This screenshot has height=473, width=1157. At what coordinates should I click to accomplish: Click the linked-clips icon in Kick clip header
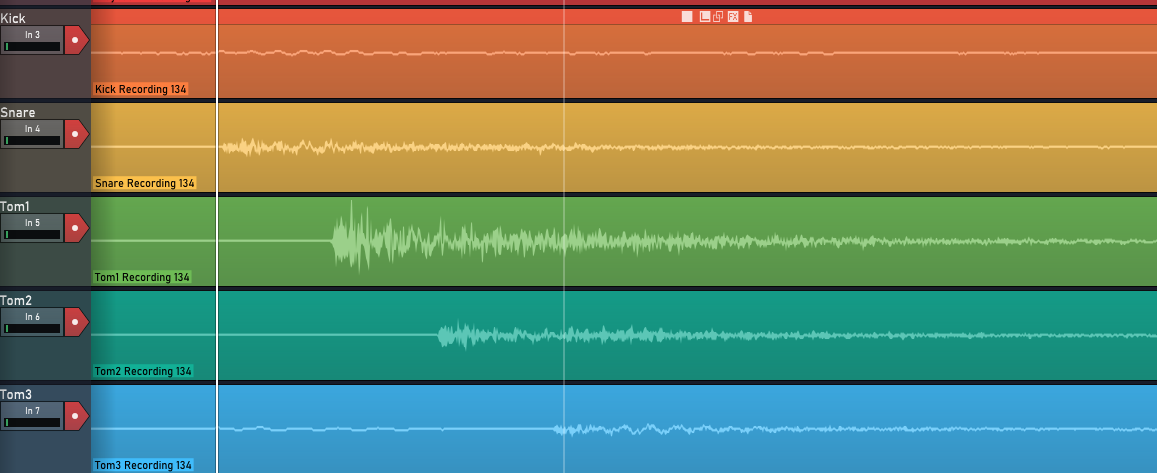719,17
